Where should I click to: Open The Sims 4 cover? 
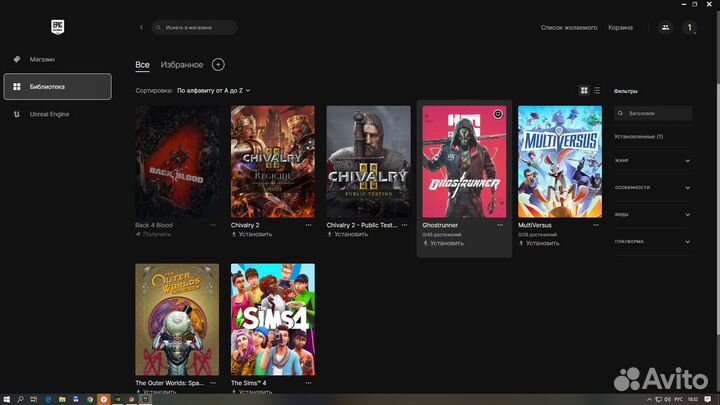click(x=273, y=320)
